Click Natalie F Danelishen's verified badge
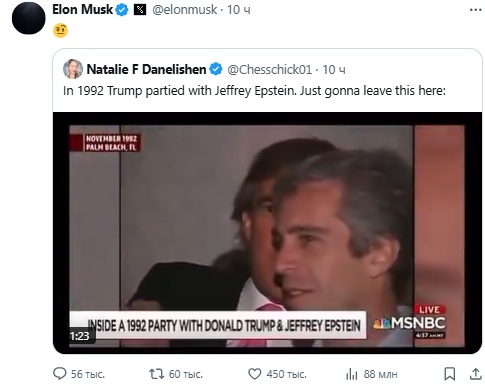Image resolution: width=485 pixels, height=391 pixels. [x=216, y=69]
